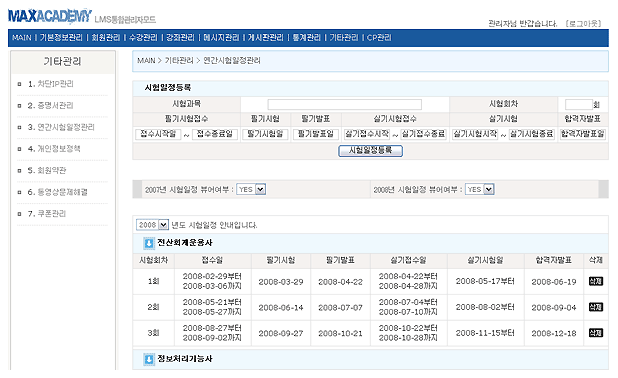
Task: Select 6. 동영상문제해결 in the sidebar
Action: point(58,192)
